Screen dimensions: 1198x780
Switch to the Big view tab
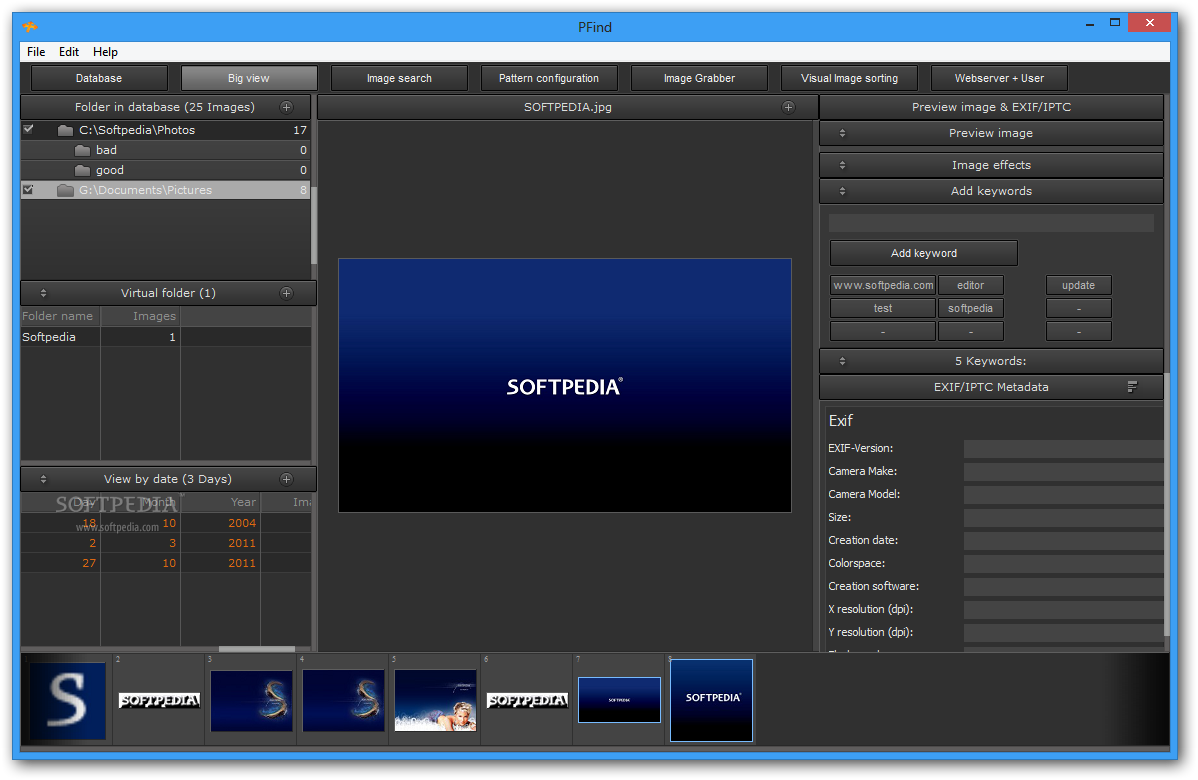tap(248, 78)
